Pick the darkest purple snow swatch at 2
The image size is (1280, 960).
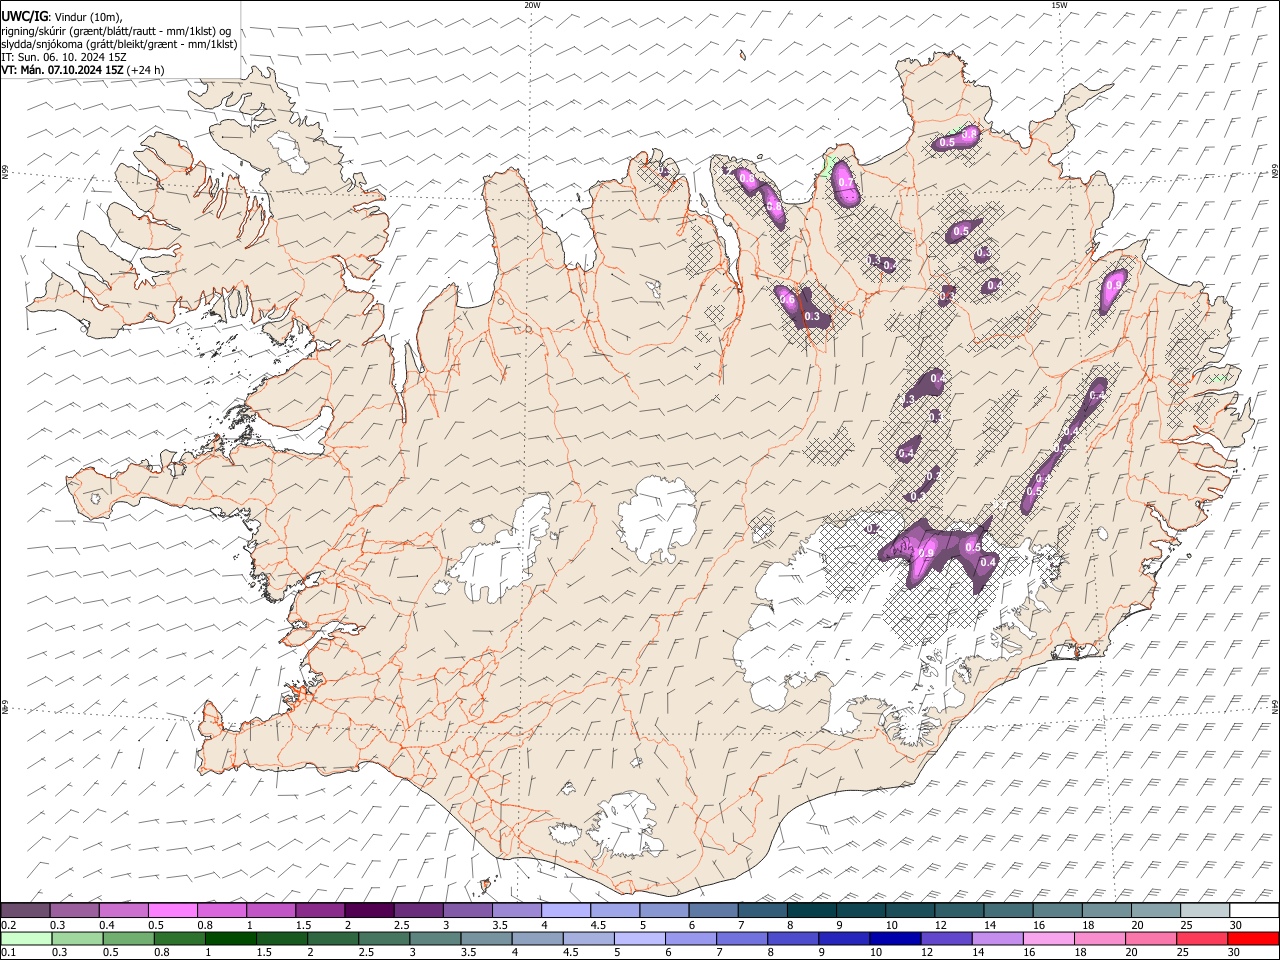tap(369, 910)
